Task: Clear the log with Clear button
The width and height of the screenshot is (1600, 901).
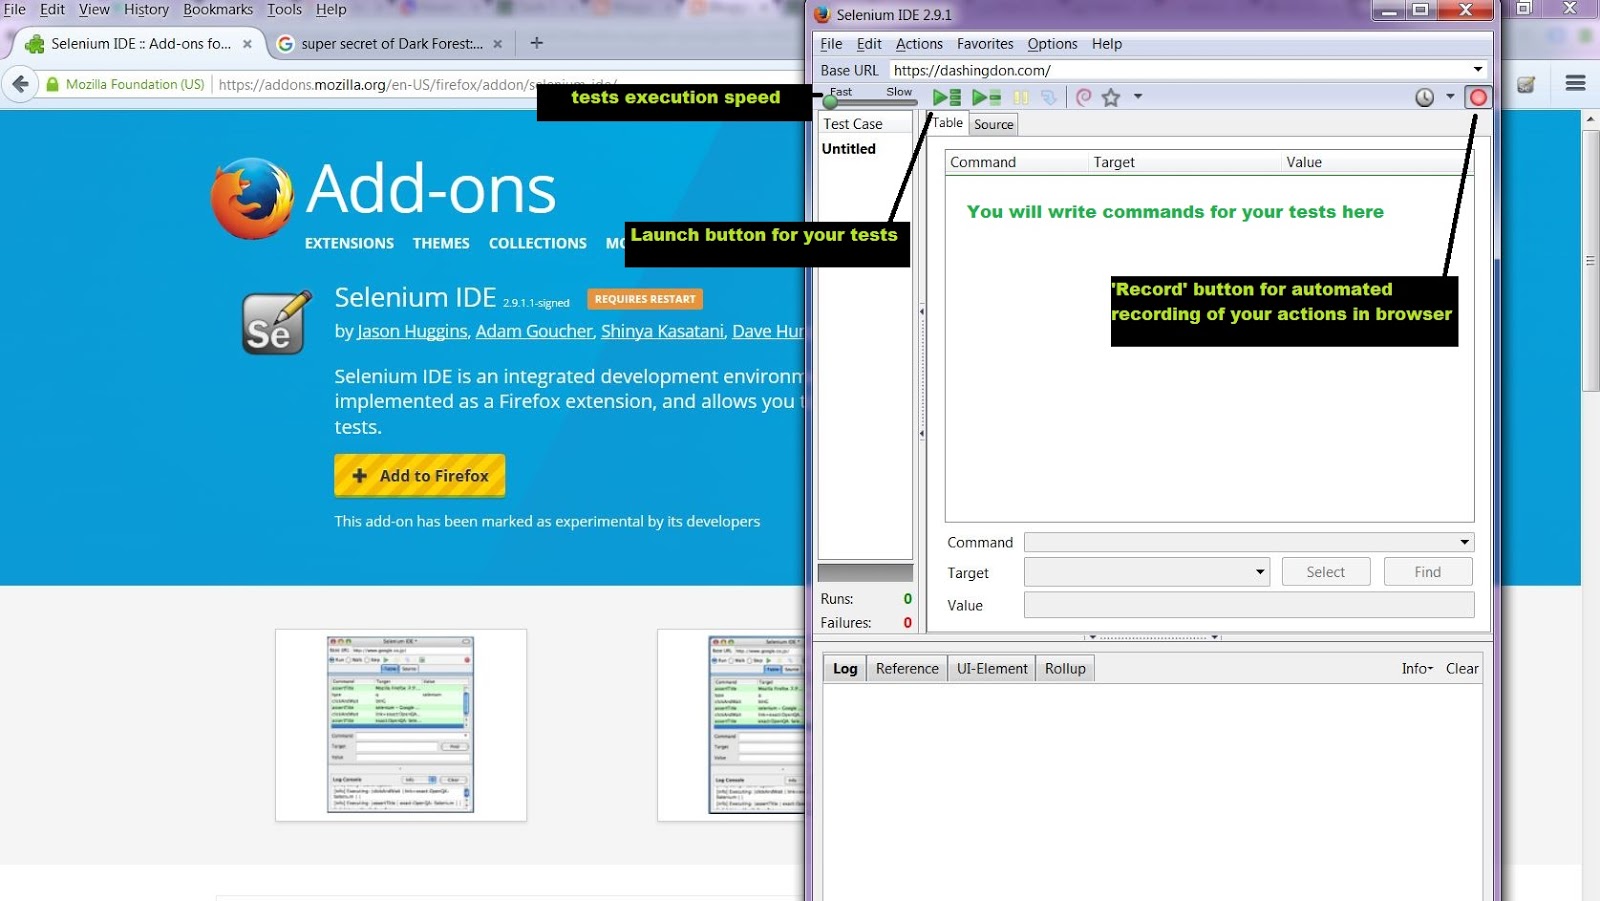Action: tap(1462, 669)
